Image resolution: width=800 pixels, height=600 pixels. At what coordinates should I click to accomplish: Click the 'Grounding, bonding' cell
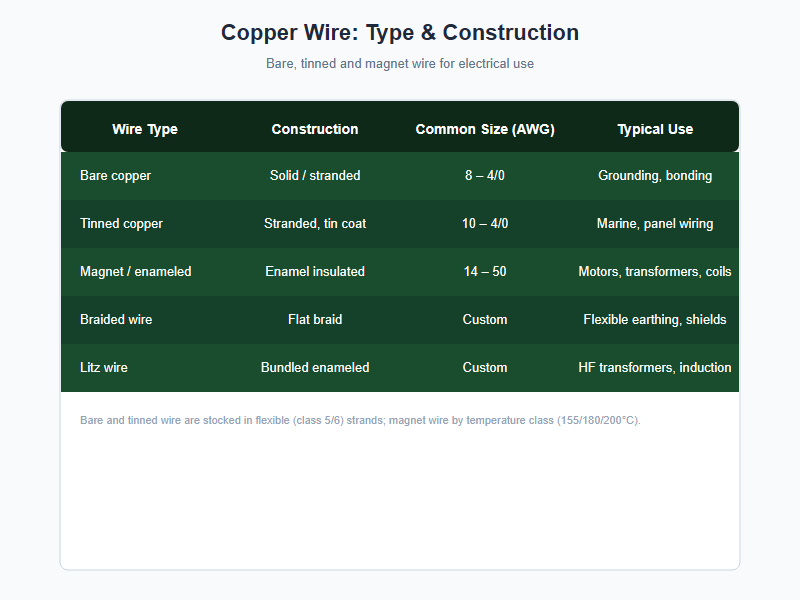655,176
